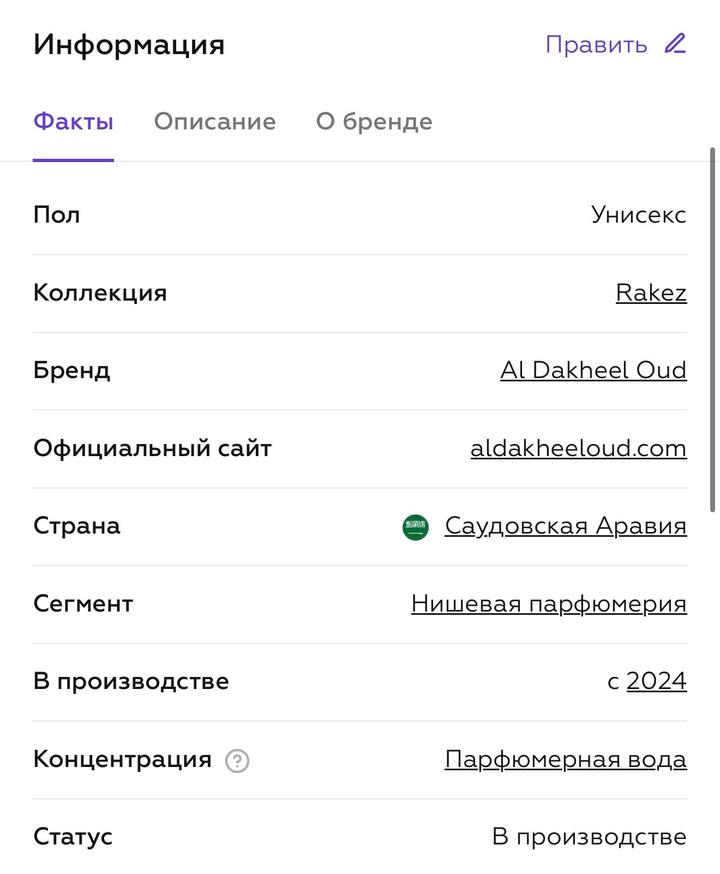Image resolution: width=720 pixels, height=874 pixels.
Task: Click the Унисекс gender value
Action: pyautogui.click(x=638, y=215)
